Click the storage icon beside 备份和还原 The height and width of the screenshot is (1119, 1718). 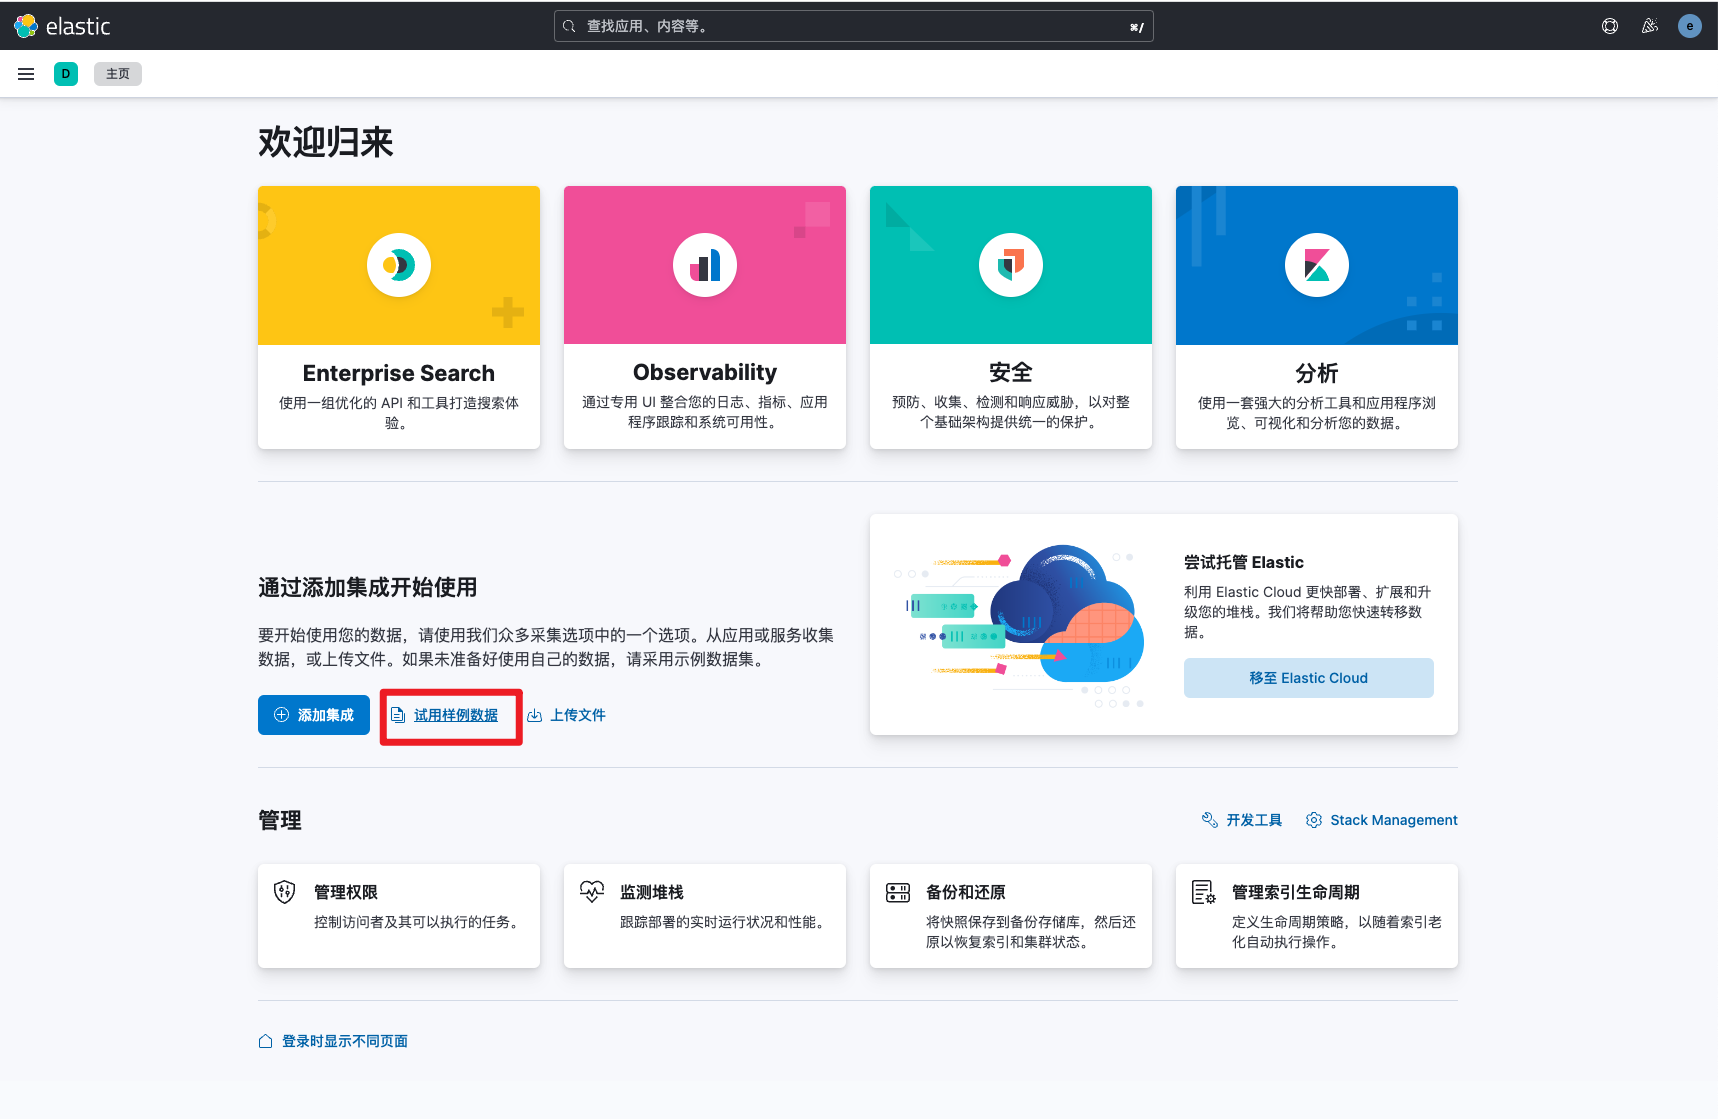(x=898, y=892)
